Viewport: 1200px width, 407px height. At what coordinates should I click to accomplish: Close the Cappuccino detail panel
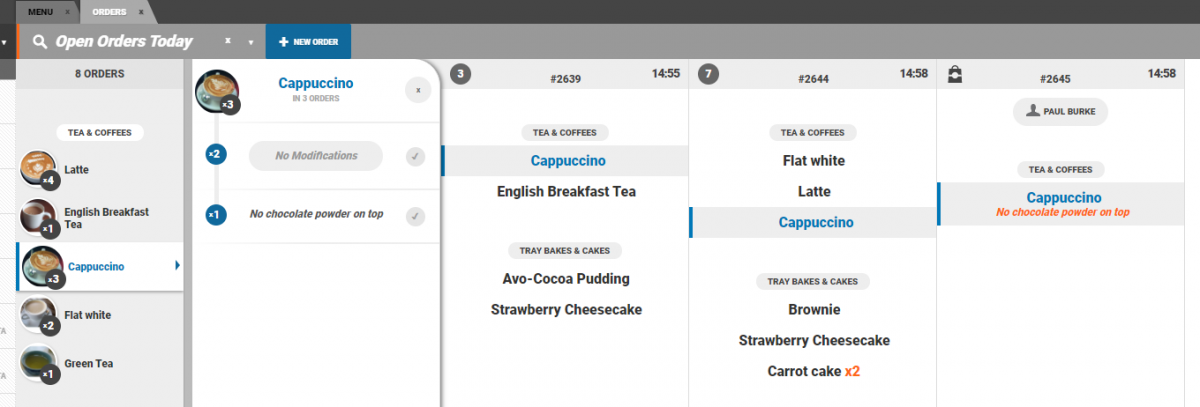(x=417, y=90)
